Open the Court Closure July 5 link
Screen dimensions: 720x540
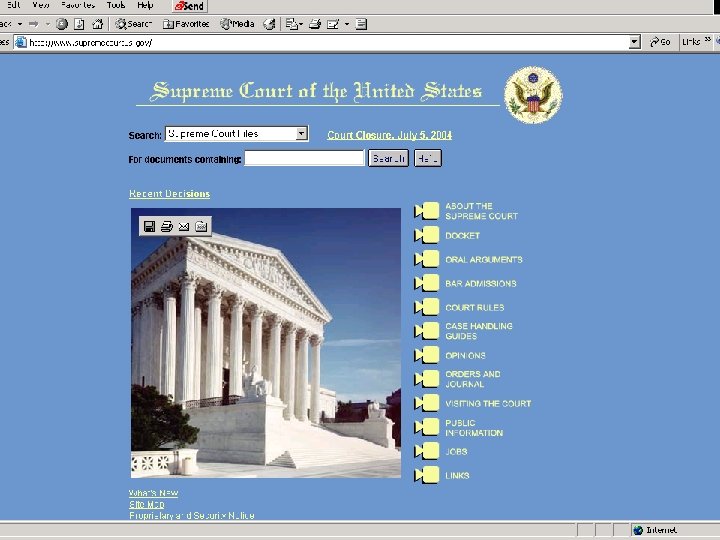click(x=389, y=135)
